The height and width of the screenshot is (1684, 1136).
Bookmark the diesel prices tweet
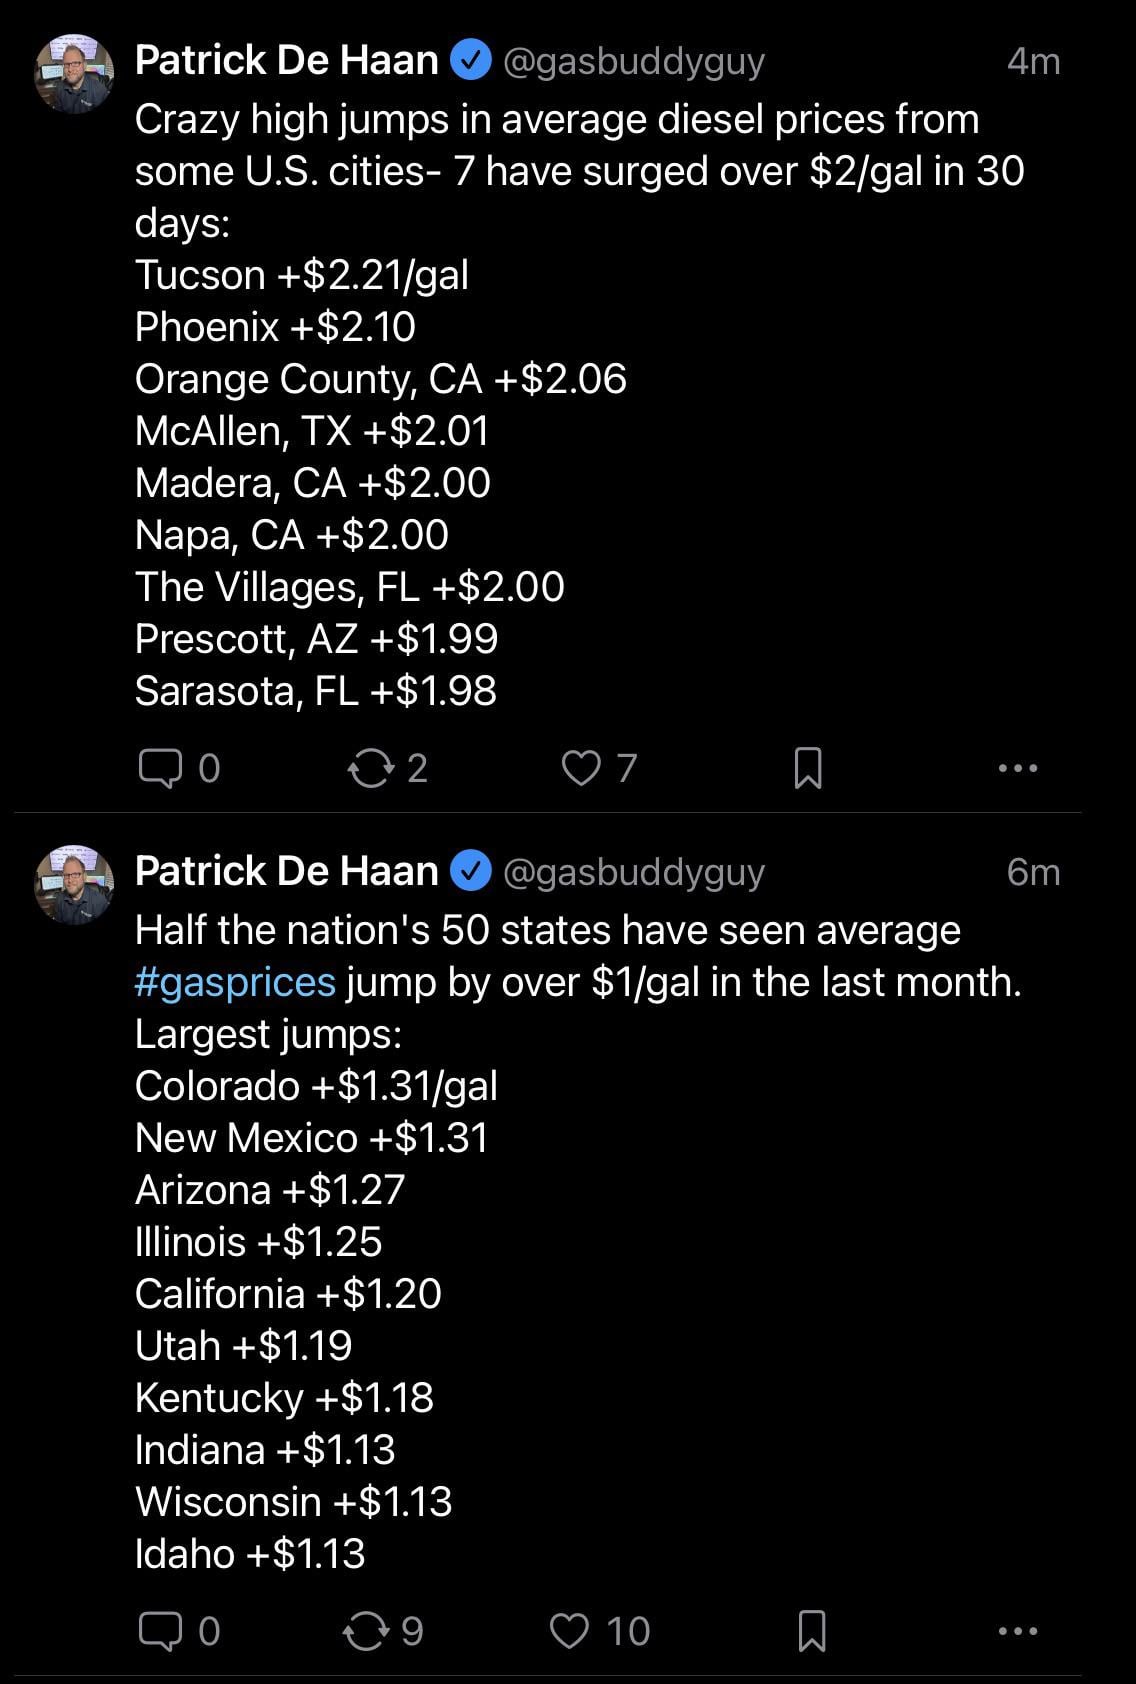tap(807, 768)
